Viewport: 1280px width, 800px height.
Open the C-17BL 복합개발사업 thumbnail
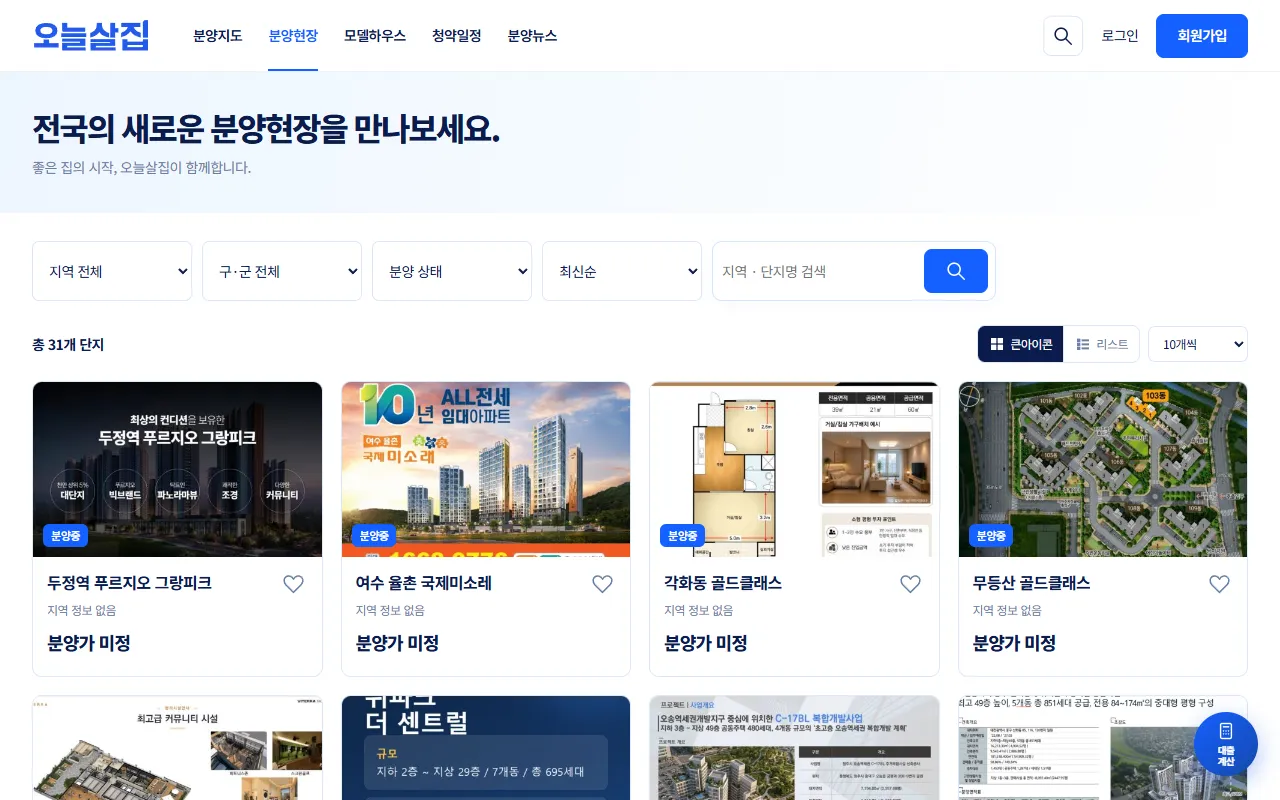[x=794, y=748]
